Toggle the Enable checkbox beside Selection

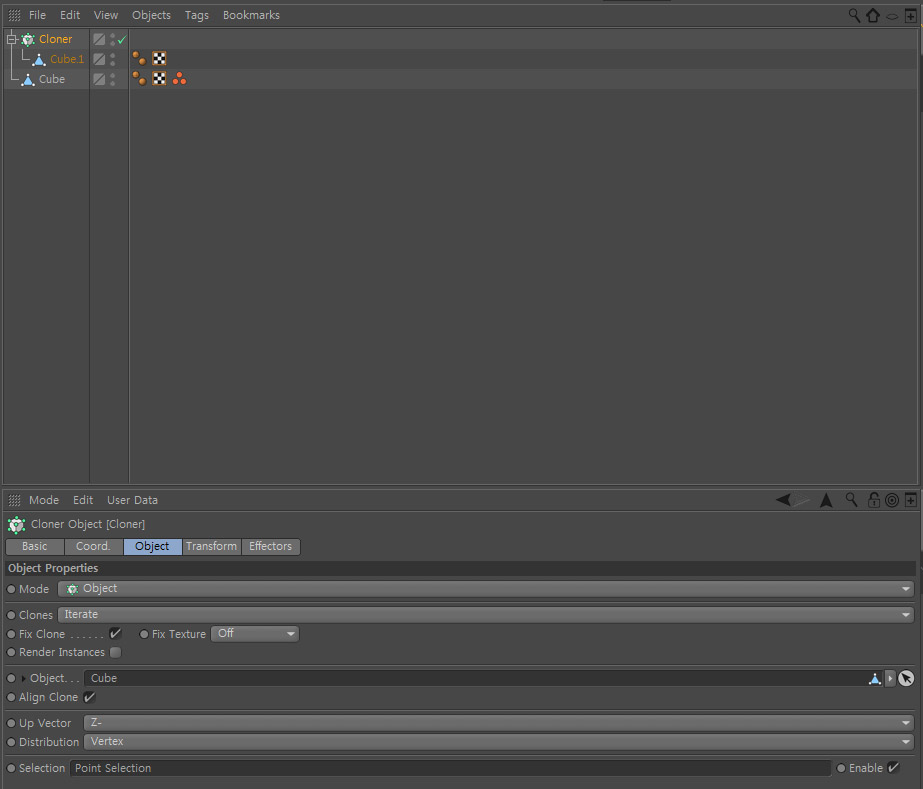click(894, 768)
